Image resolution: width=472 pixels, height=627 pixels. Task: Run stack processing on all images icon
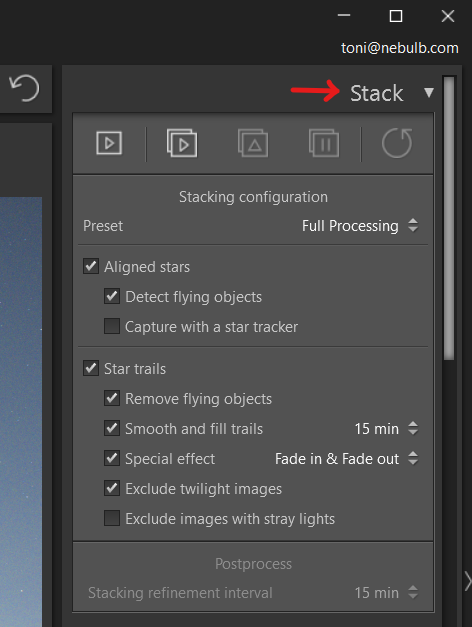pos(182,143)
